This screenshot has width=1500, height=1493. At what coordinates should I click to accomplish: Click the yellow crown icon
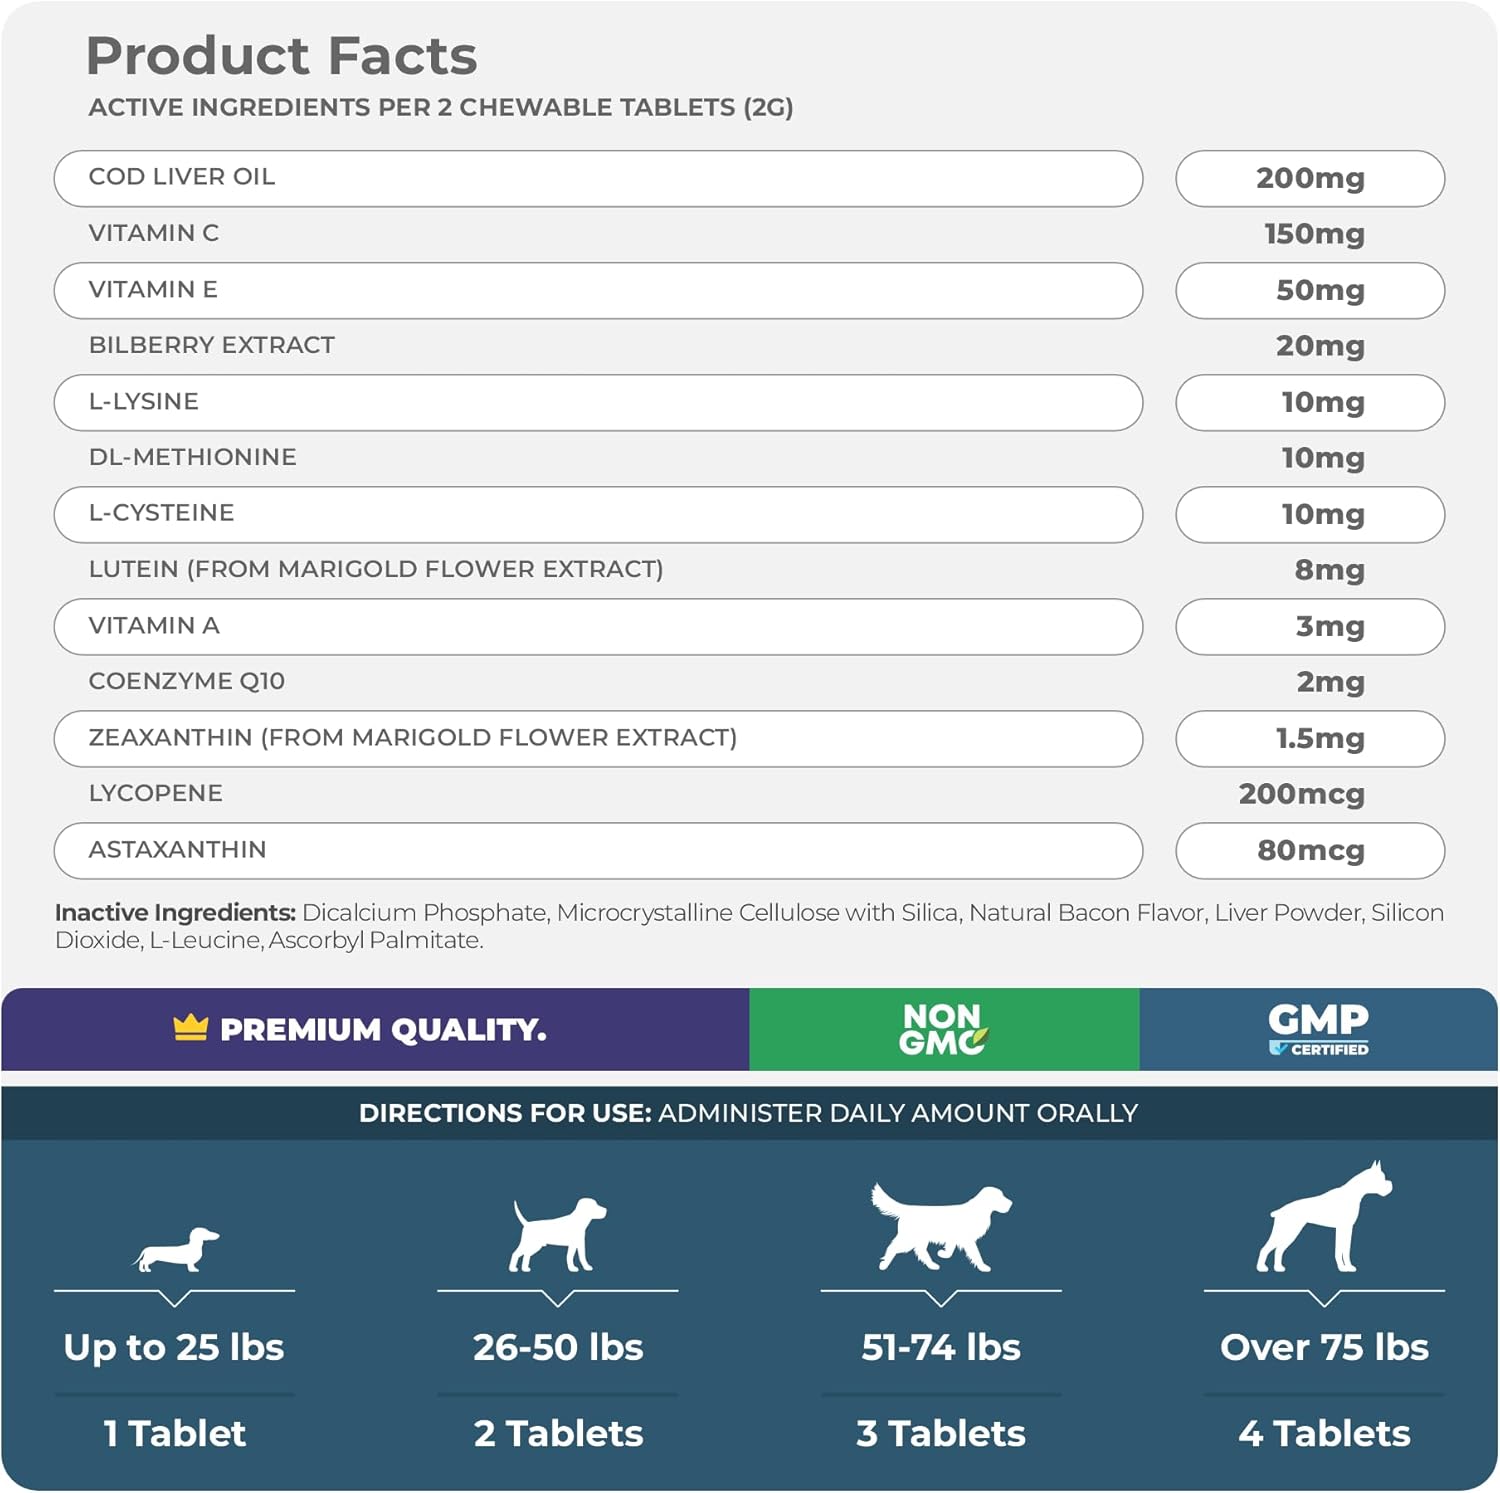(191, 1027)
